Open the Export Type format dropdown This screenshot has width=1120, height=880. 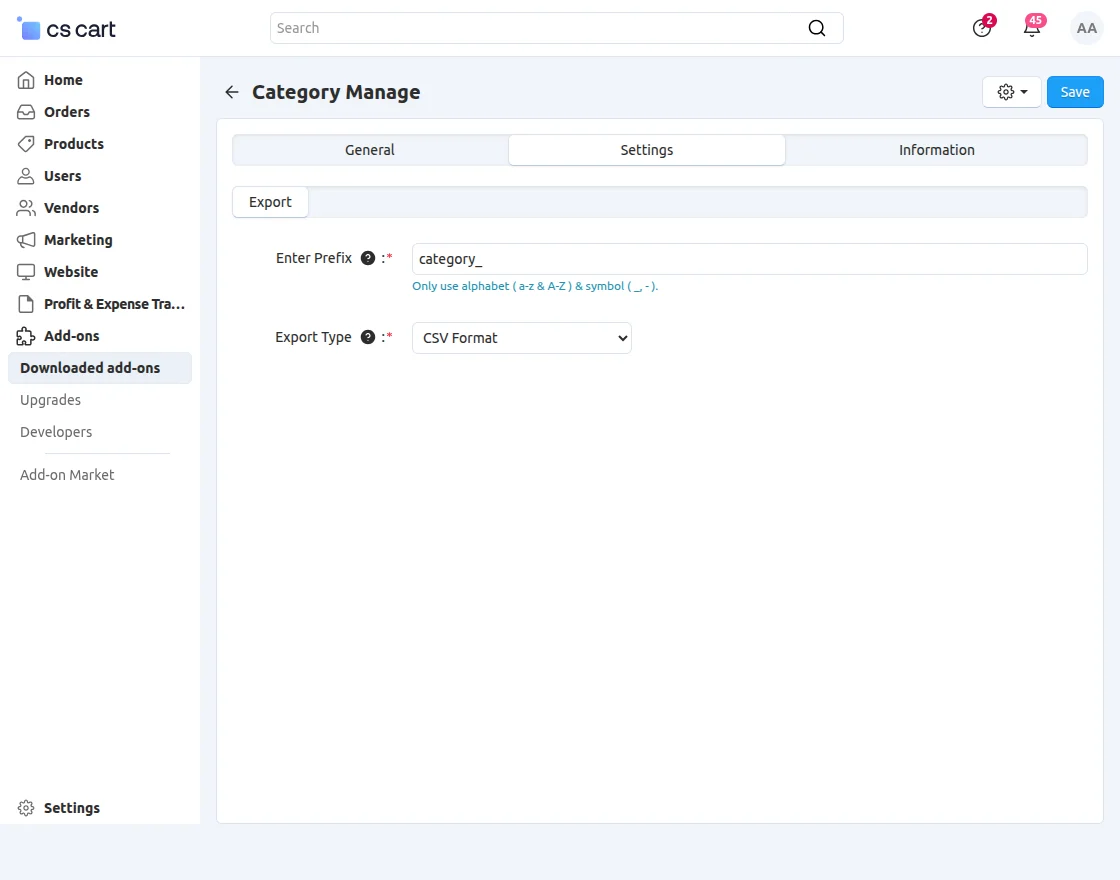coord(521,337)
